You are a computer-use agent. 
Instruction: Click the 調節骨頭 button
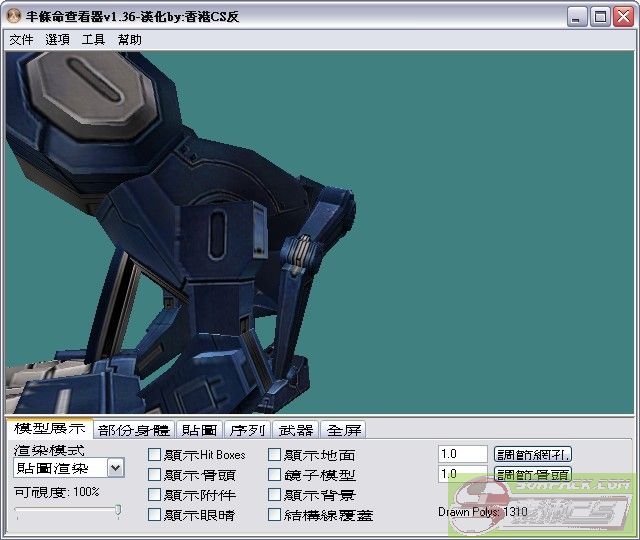[533, 474]
